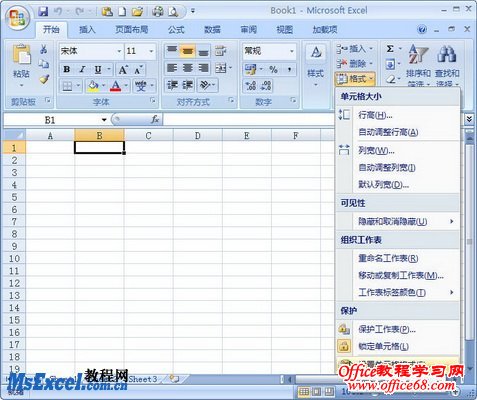This screenshot has width=477, height=400.
Task: Apply cell borders icon
Action: pos(67,86)
